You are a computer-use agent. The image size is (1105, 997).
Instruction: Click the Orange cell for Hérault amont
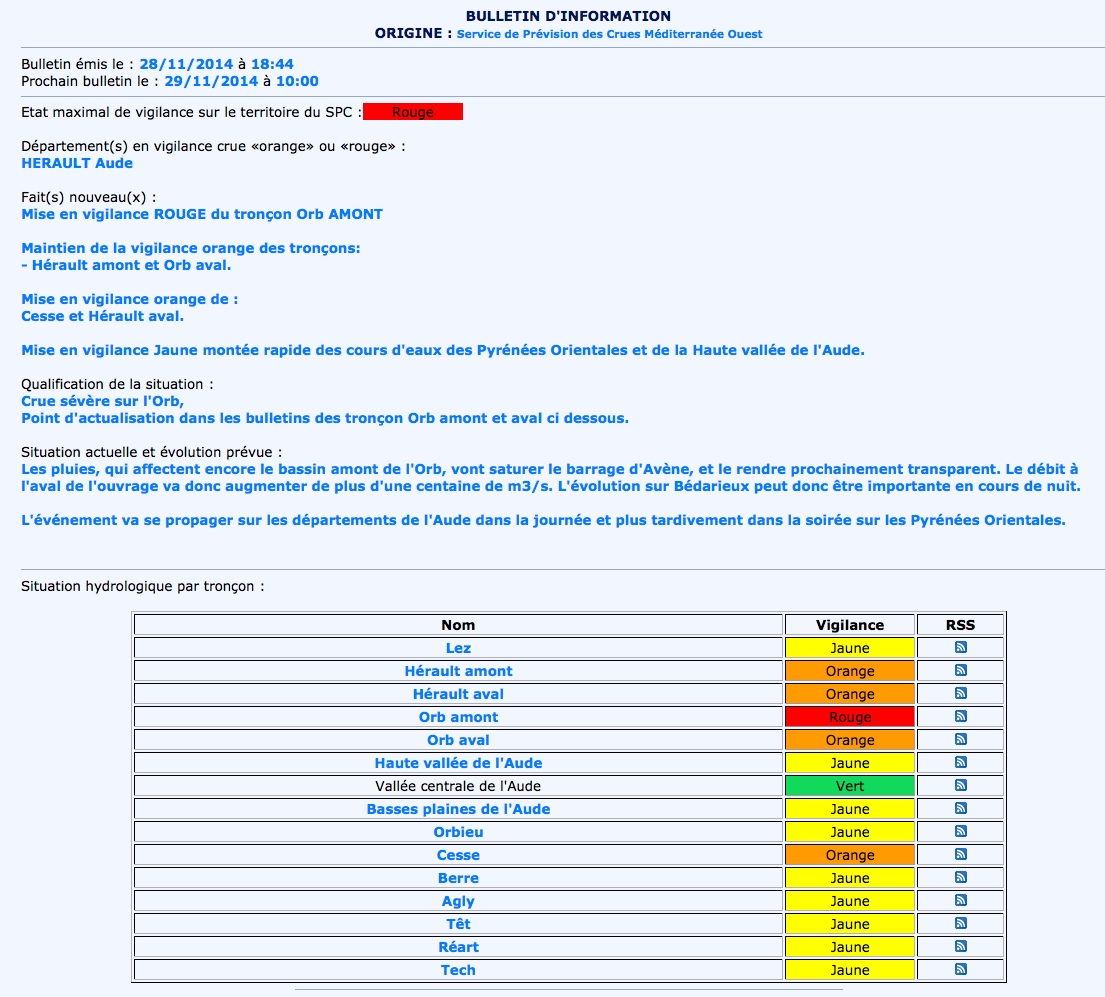pos(850,671)
